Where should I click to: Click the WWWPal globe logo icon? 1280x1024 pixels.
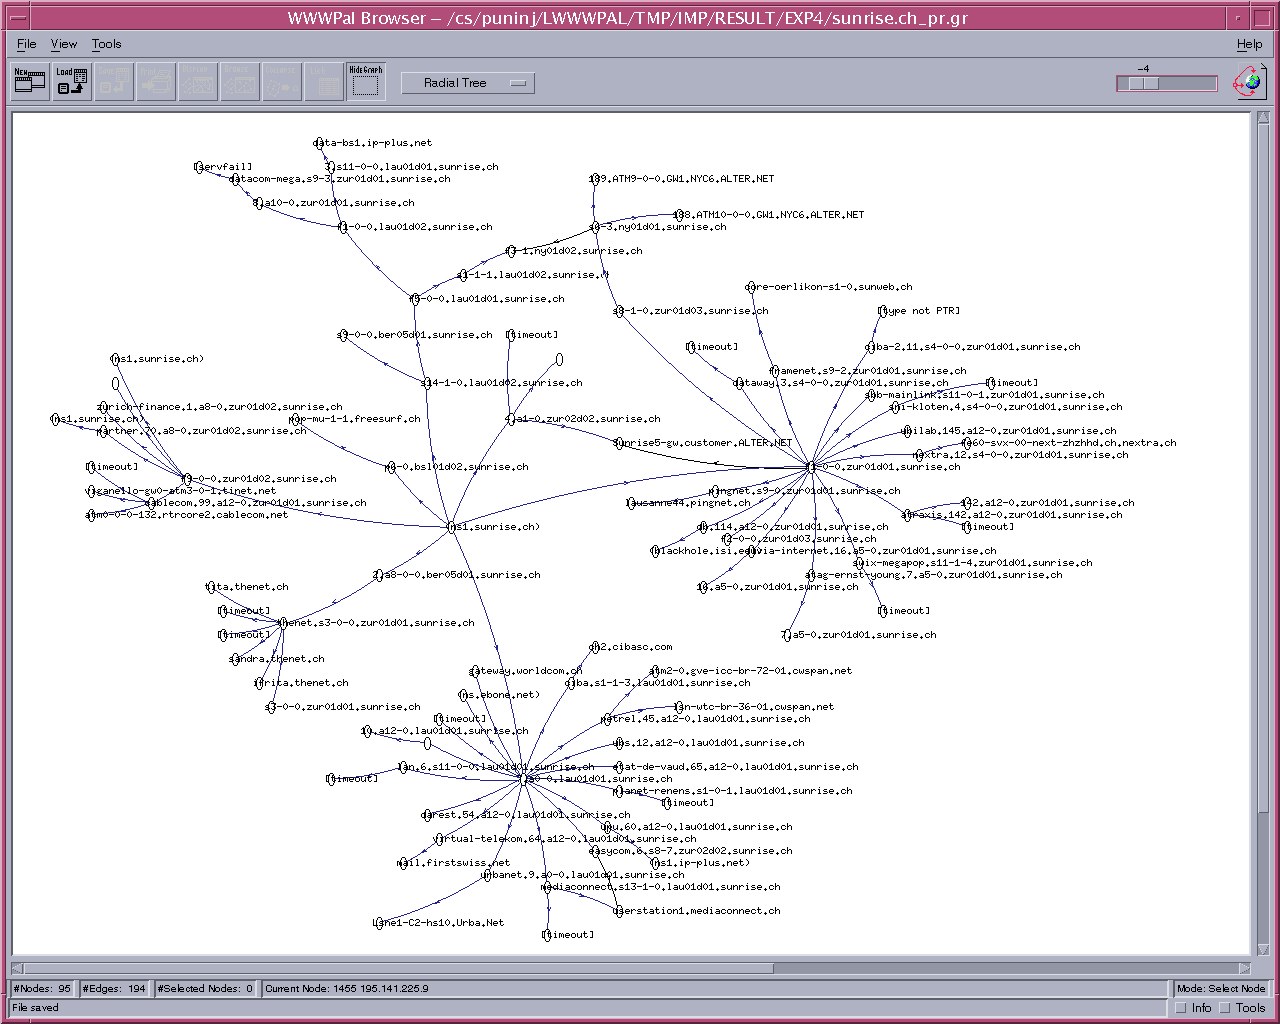click(x=1249, y=82)
